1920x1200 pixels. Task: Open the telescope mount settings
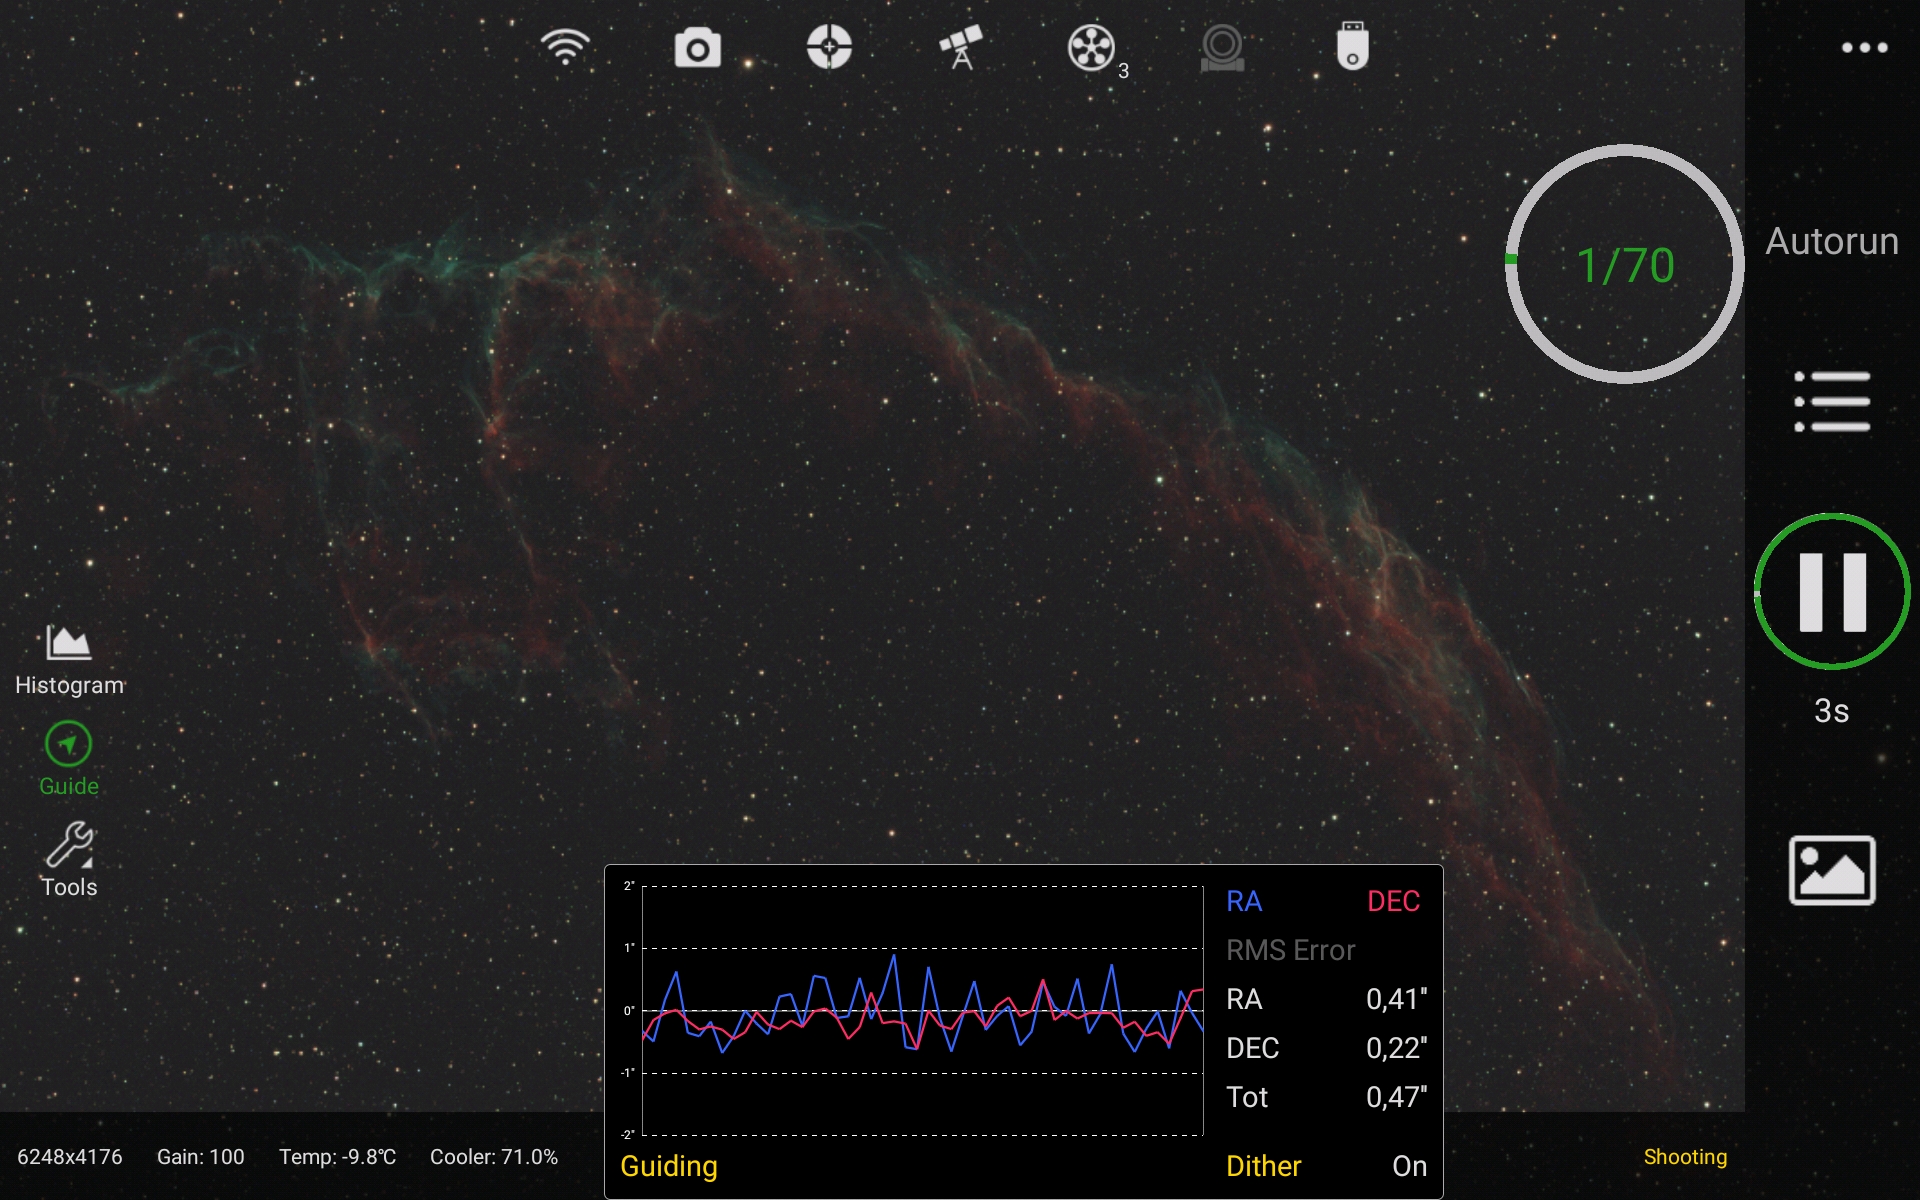(960, 48)
